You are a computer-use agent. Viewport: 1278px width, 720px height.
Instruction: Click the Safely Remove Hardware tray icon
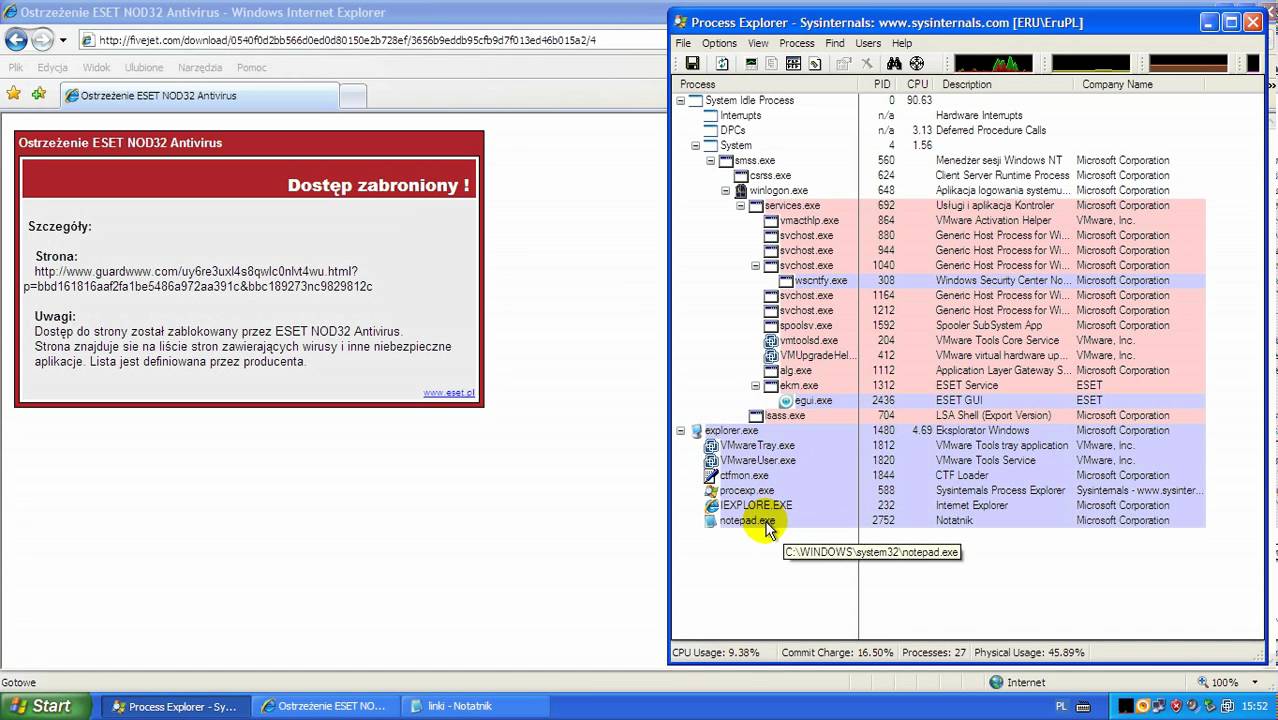tap(1210, 706)
